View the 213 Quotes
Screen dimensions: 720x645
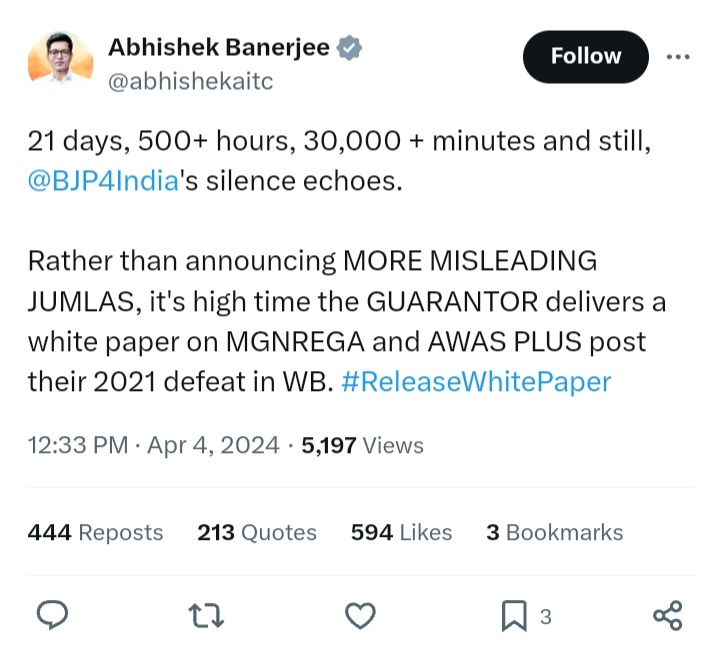pos(257,533)
